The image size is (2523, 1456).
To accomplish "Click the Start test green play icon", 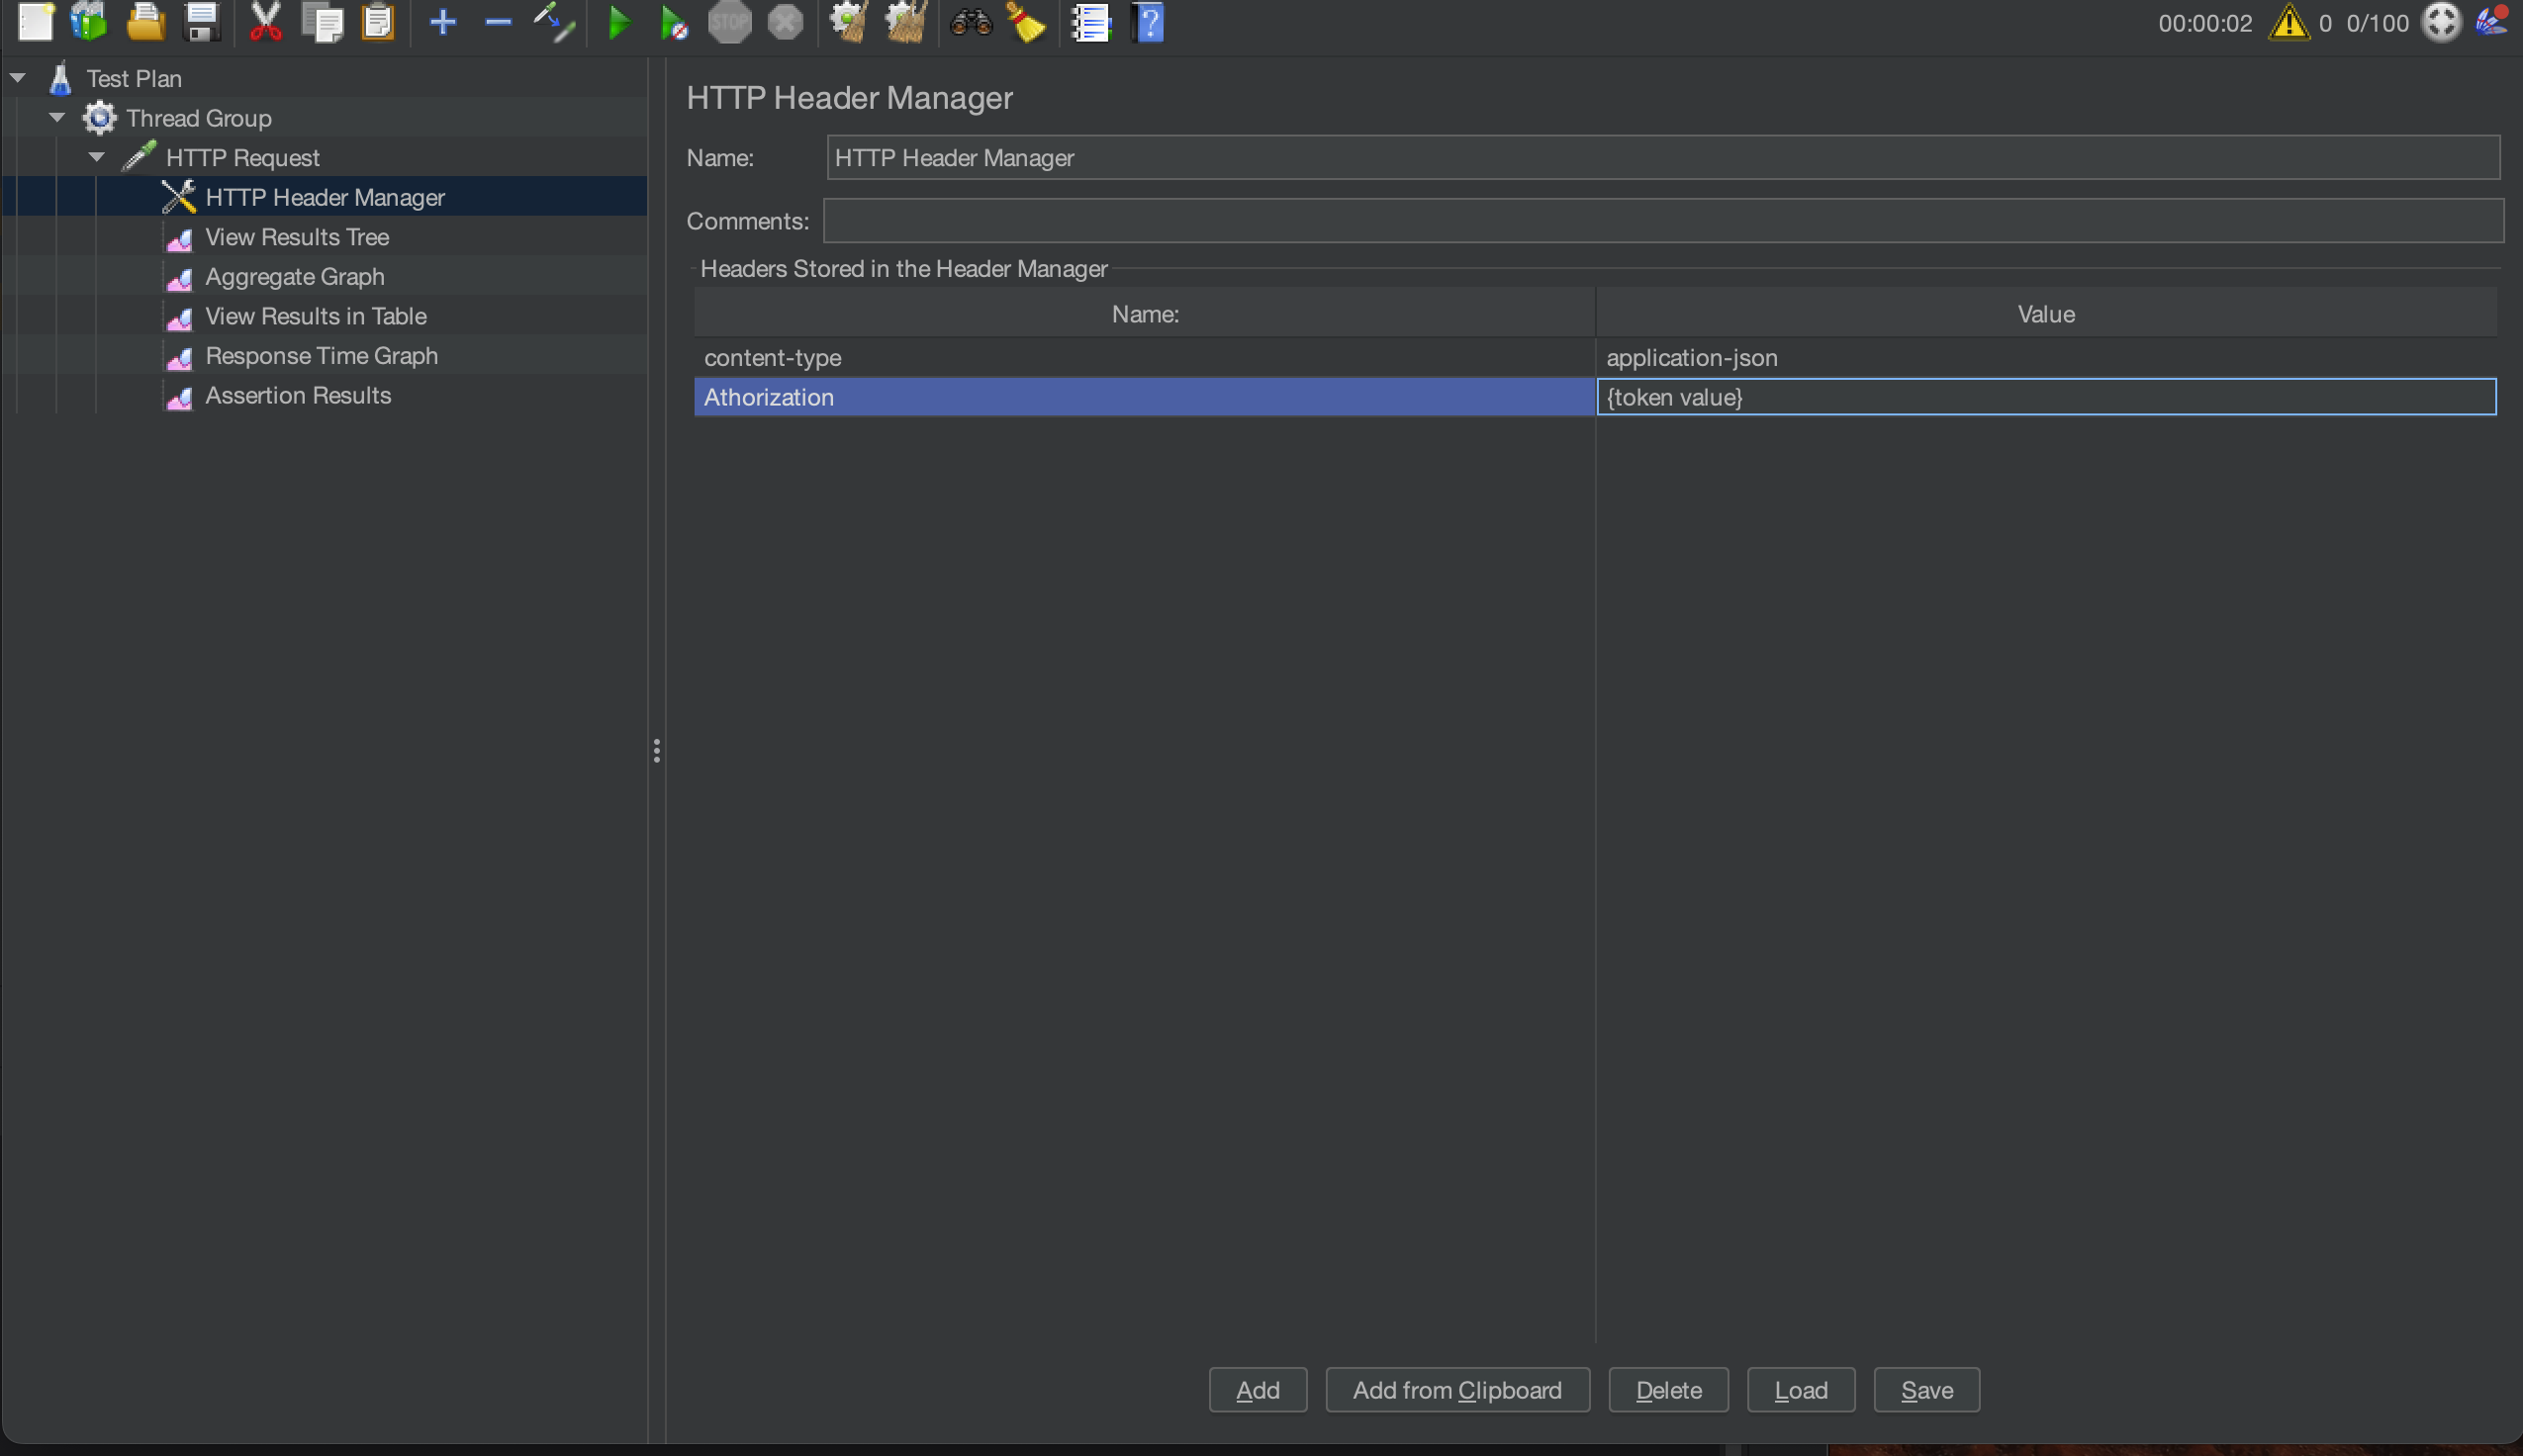I will click(x=619, y=22).
